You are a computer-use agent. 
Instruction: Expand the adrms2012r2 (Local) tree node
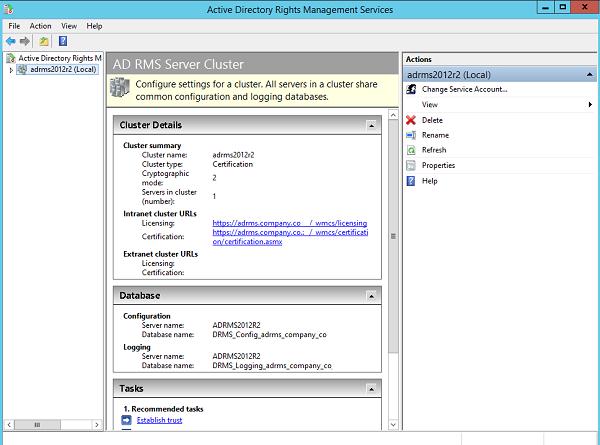point(11,70)
